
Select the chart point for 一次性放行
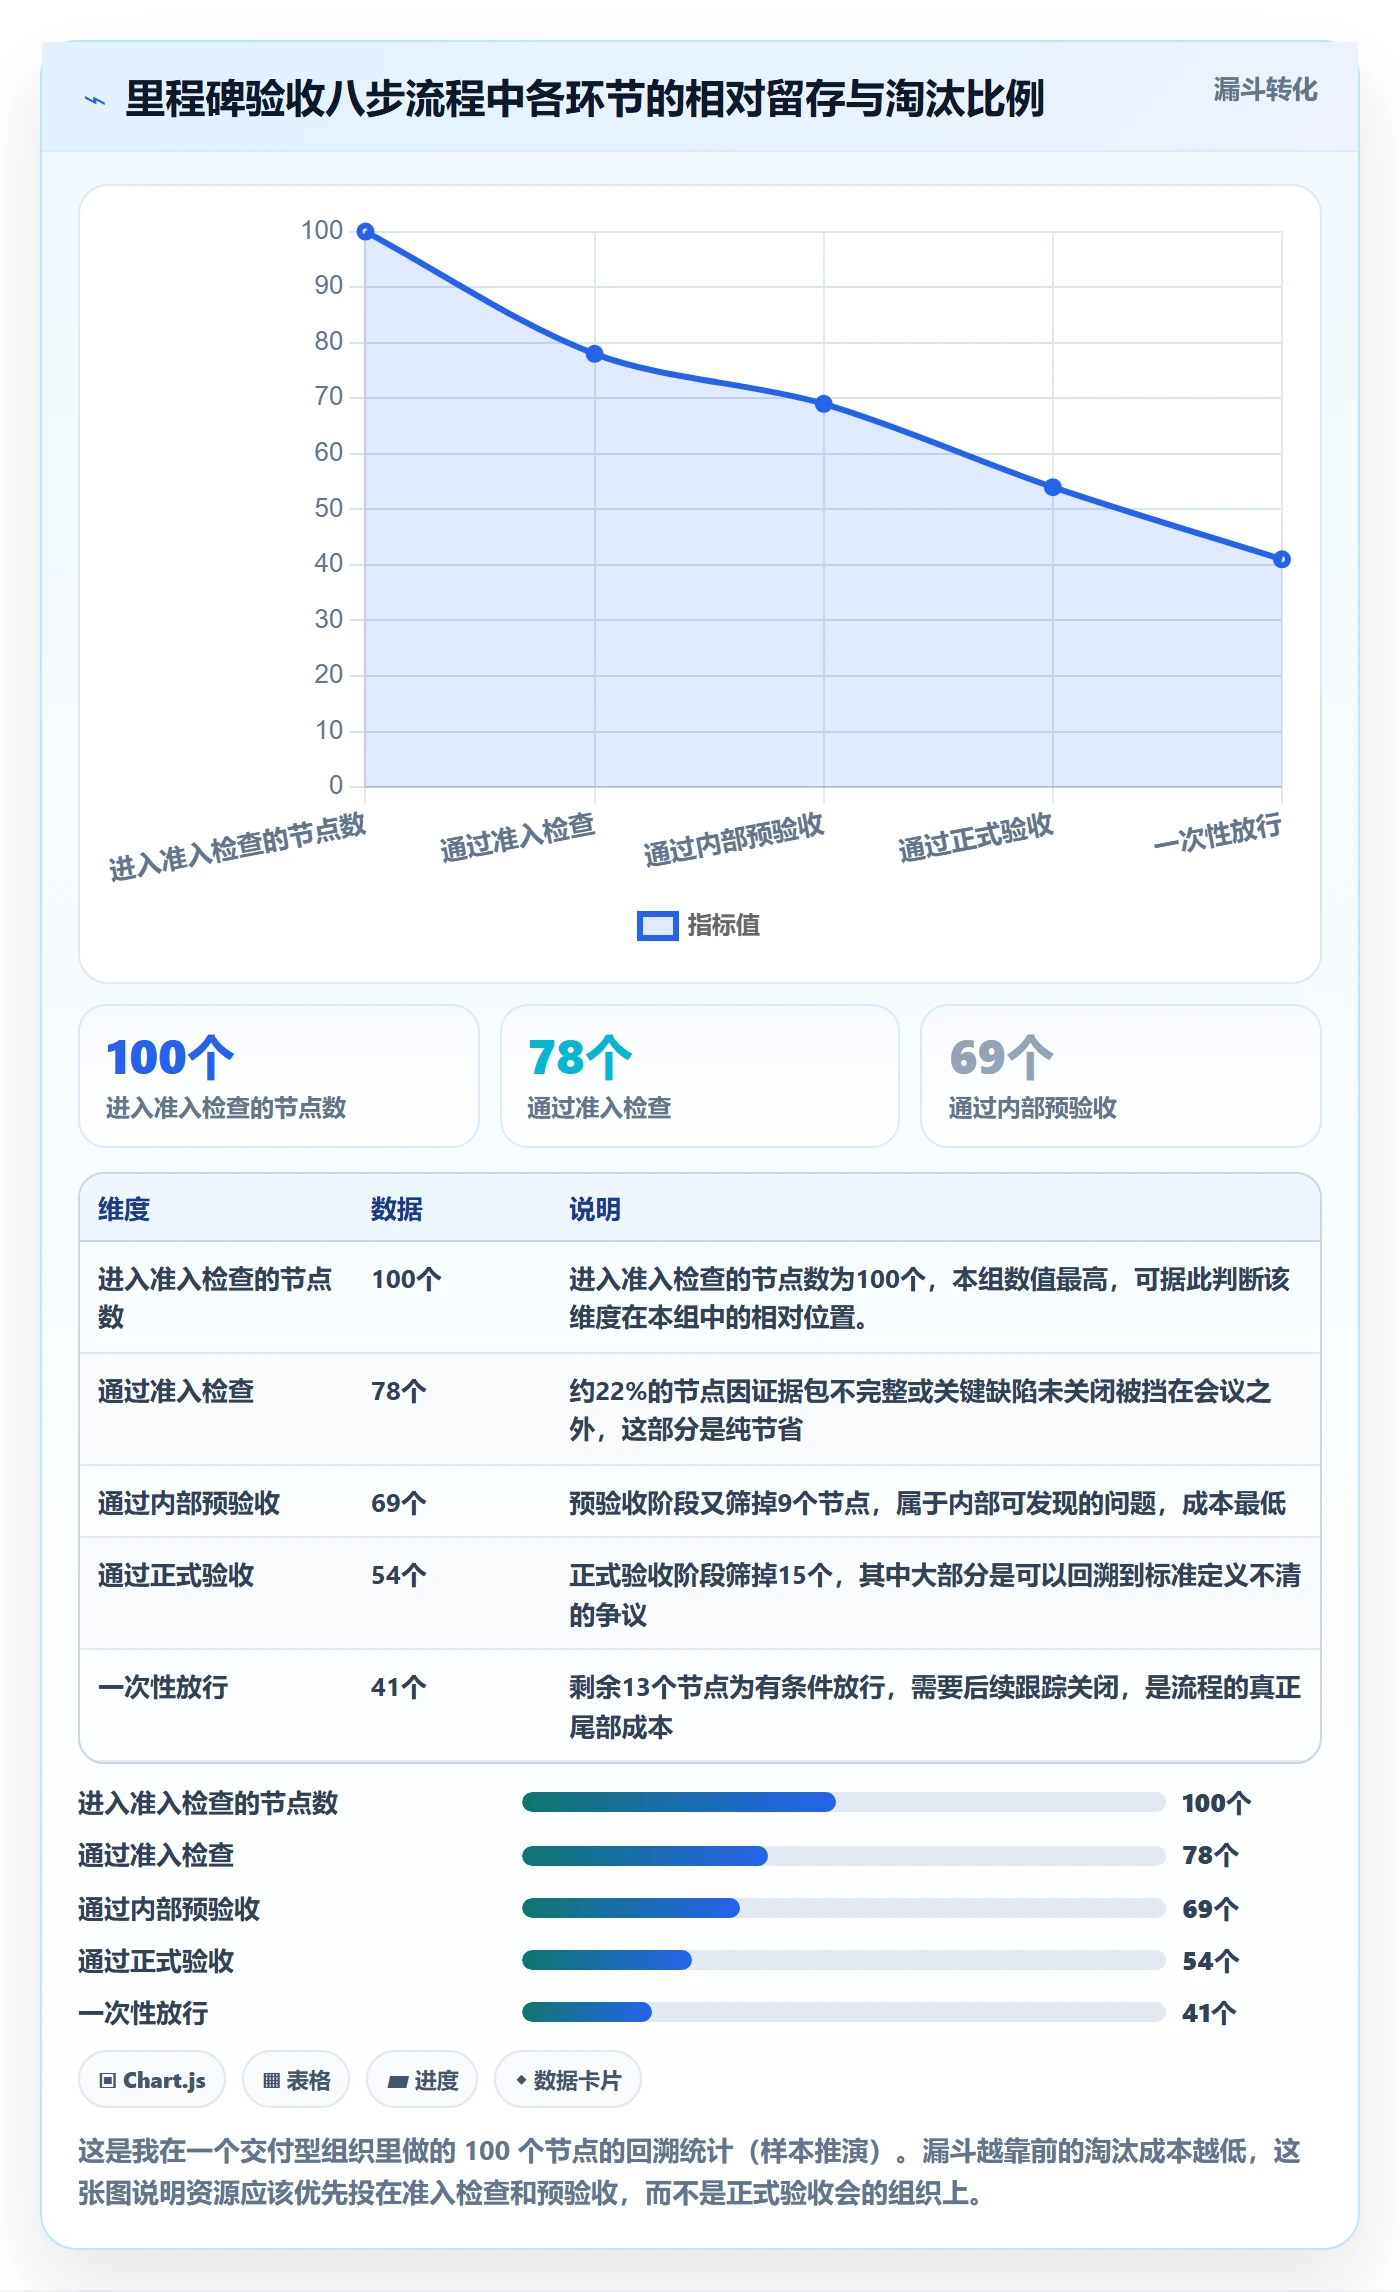point(1282,559)
